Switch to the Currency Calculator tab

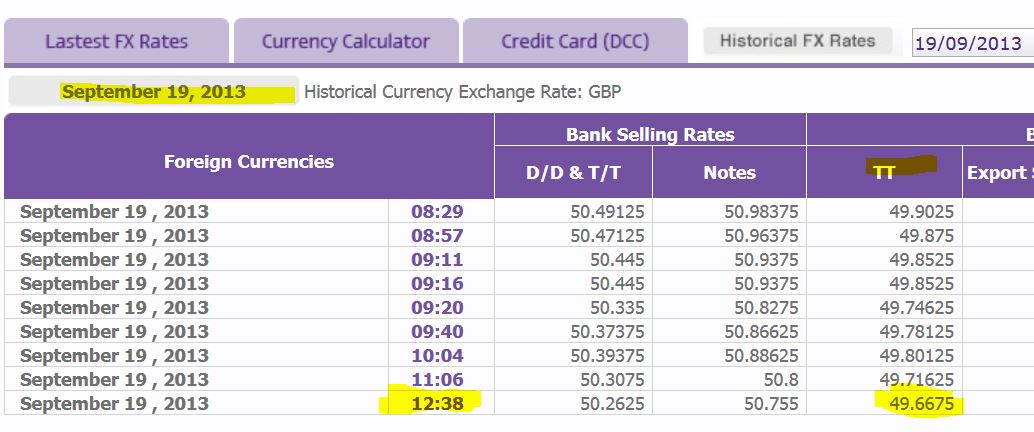(346, 41)
